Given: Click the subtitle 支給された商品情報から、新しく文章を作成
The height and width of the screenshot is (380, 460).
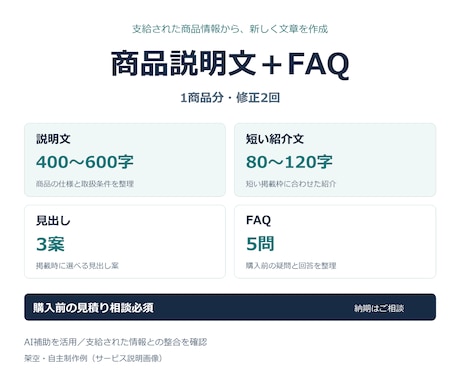Looking at the screenshot, I should [x=230, y=29].
